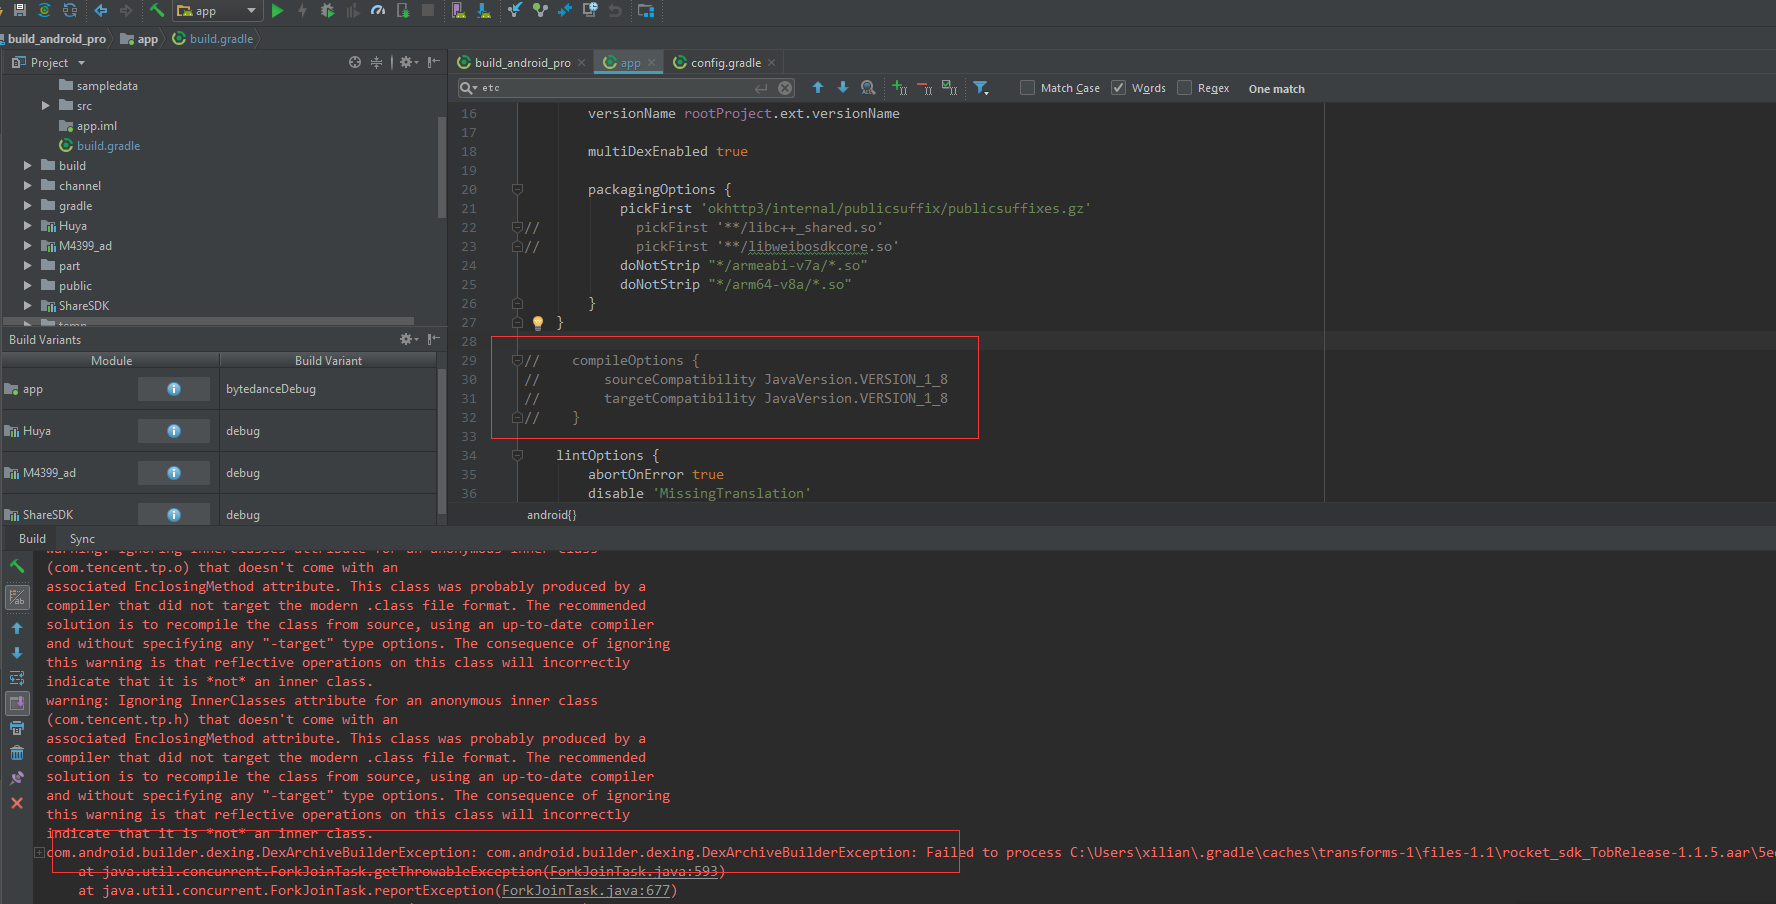1776x904 pixels.
Task: Click the green hammer rebuild icon in the Build panel
Action: (17, 566)
